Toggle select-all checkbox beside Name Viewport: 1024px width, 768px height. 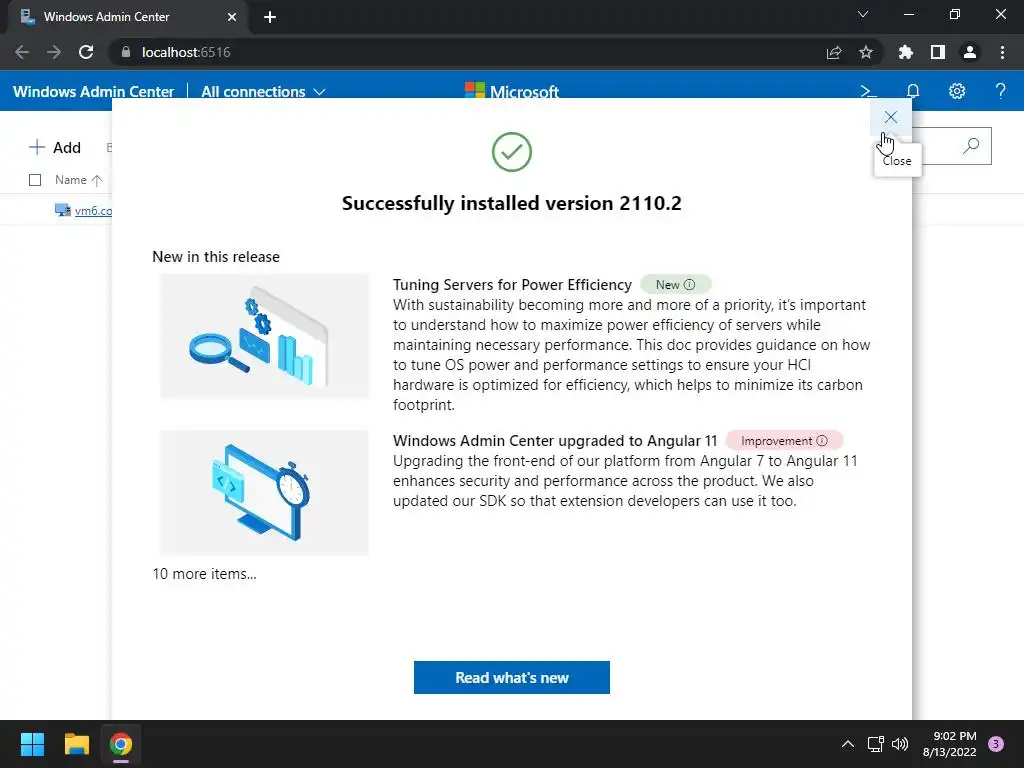point(35,180)
